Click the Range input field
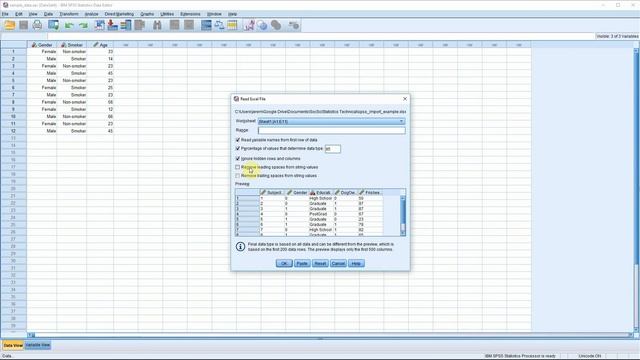Image resolution: width=640 pixels, height=360 pixels. 331,130
